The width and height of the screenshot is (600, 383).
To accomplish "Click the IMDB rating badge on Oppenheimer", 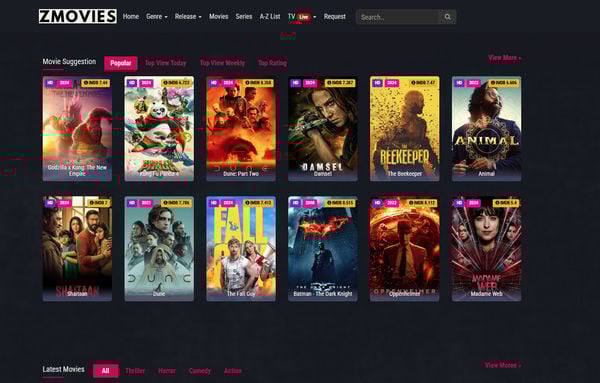I will click(x=422, y=203).
